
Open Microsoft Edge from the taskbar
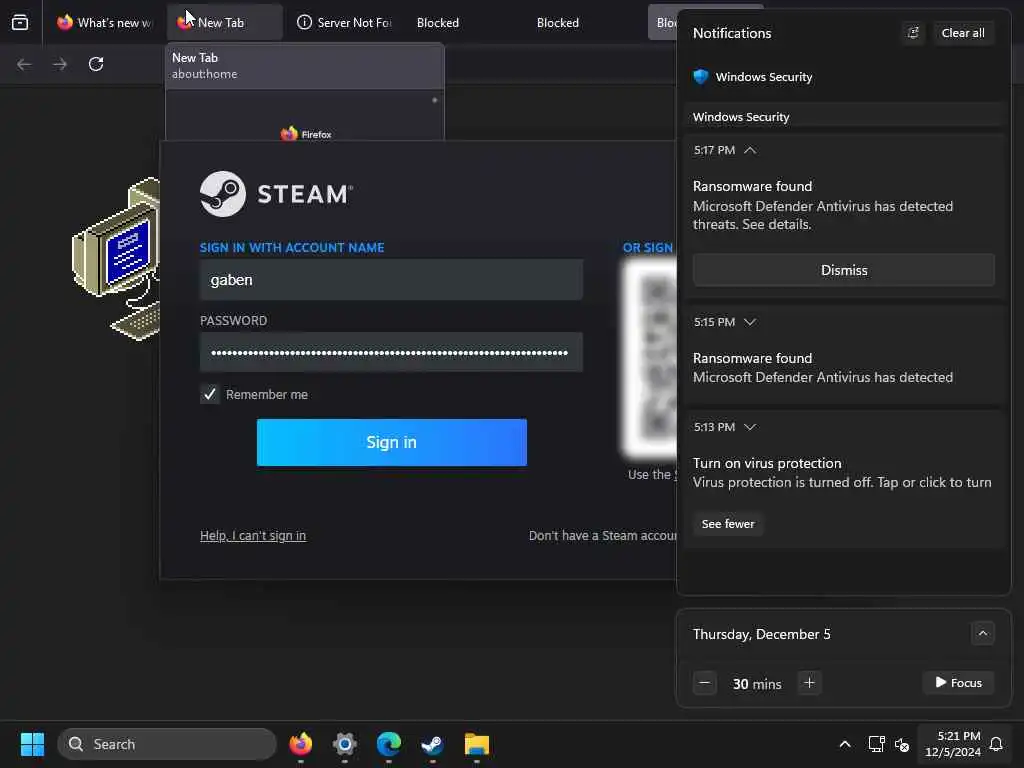point(389,744)
